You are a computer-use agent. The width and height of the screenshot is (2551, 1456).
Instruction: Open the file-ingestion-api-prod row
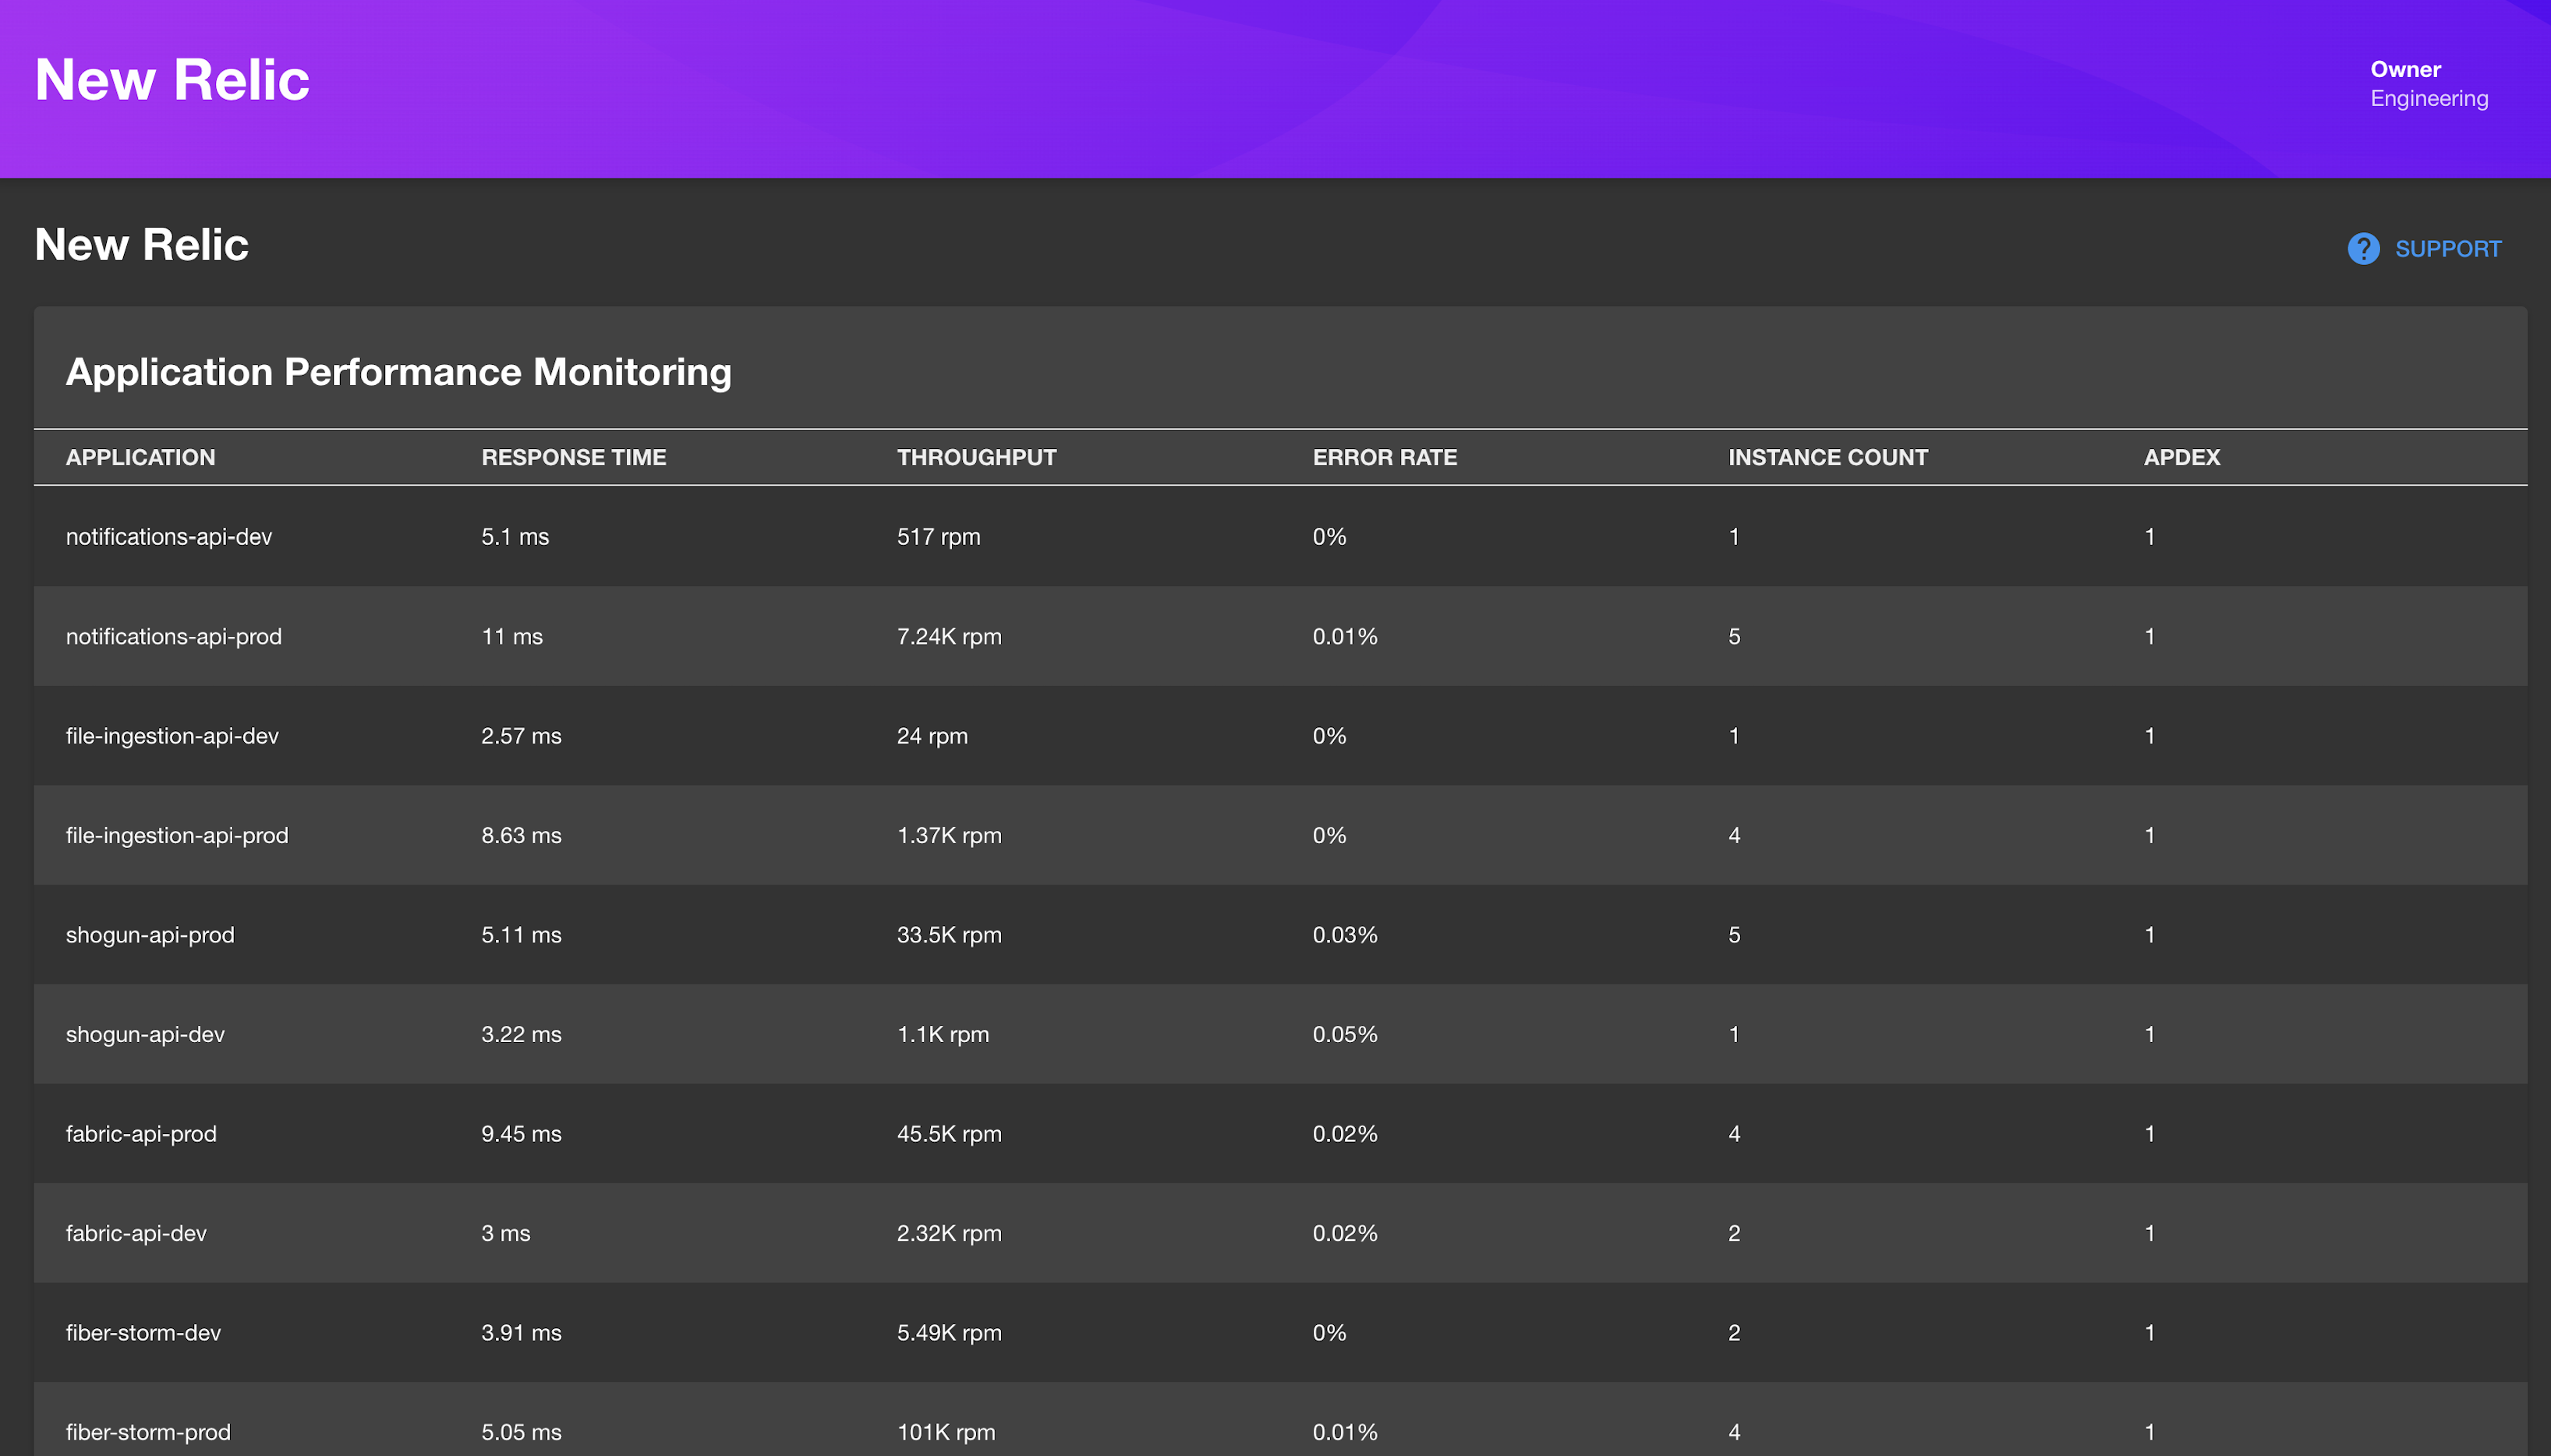click(x=177, y=835)
